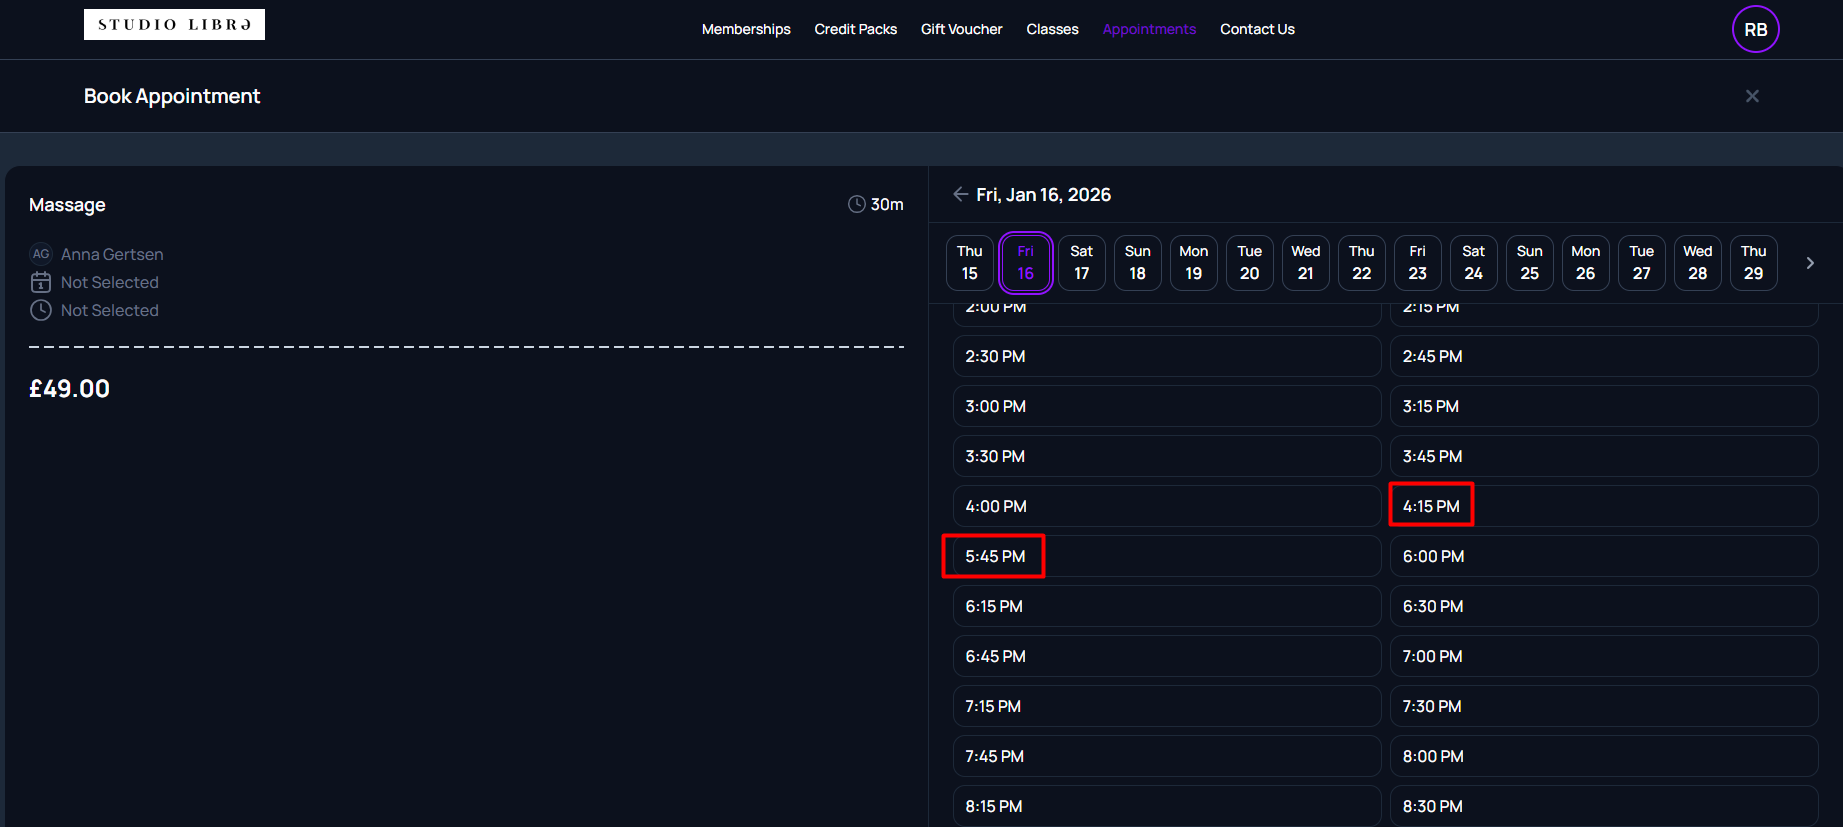Pick the 4:15 PM time slot
Image resolution: width=1843 pixels, height=827 pixels.
tap(1604, 506)
